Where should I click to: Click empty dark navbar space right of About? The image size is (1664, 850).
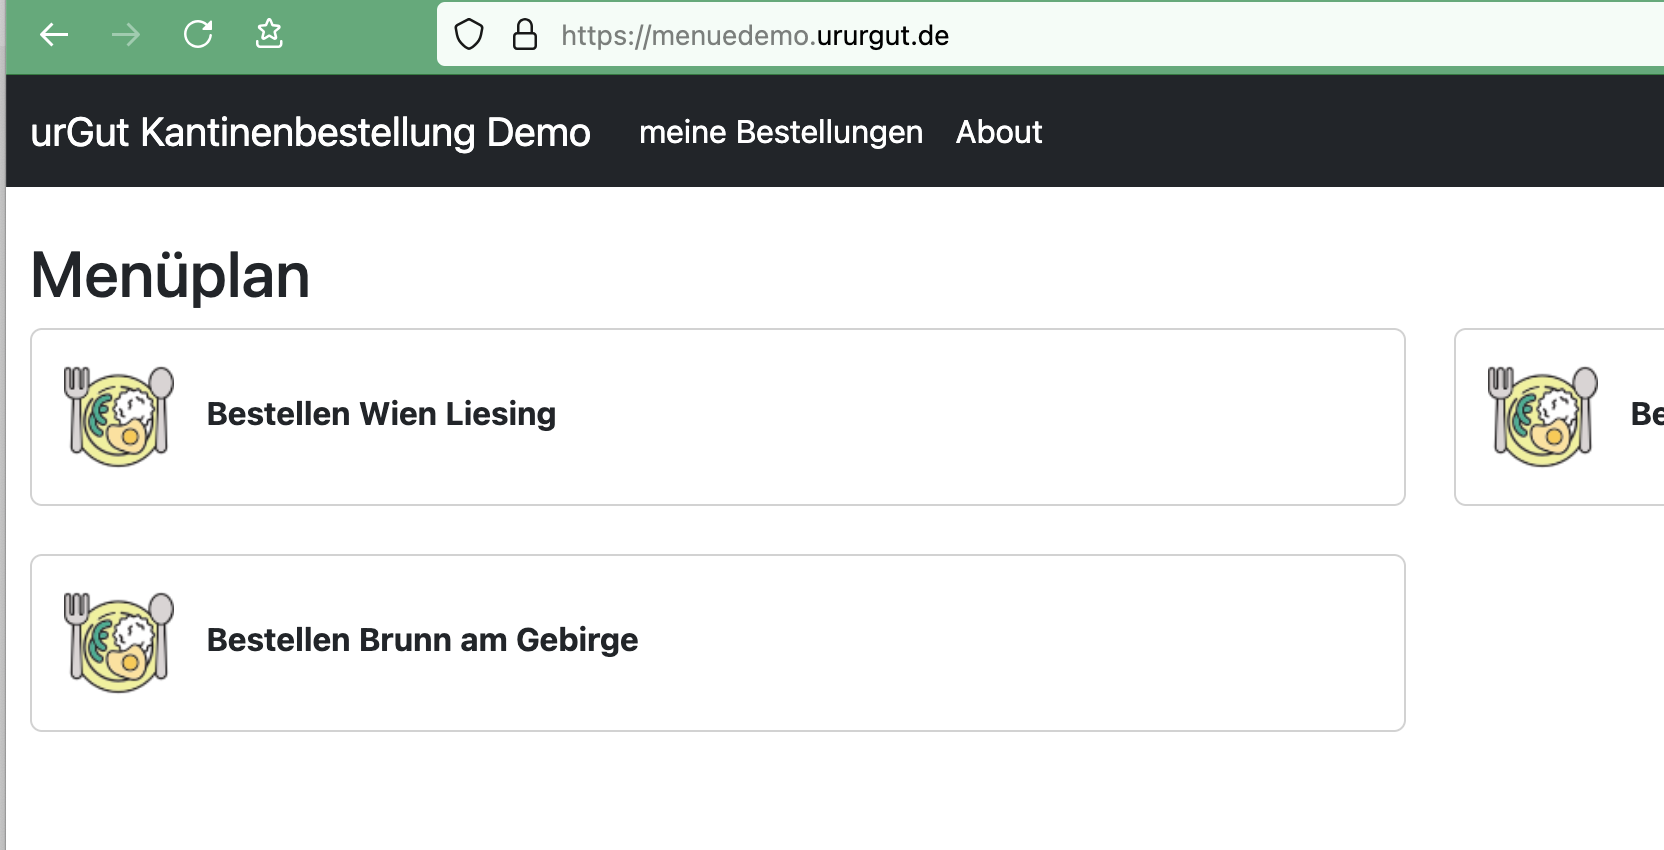click(1350, 132)
